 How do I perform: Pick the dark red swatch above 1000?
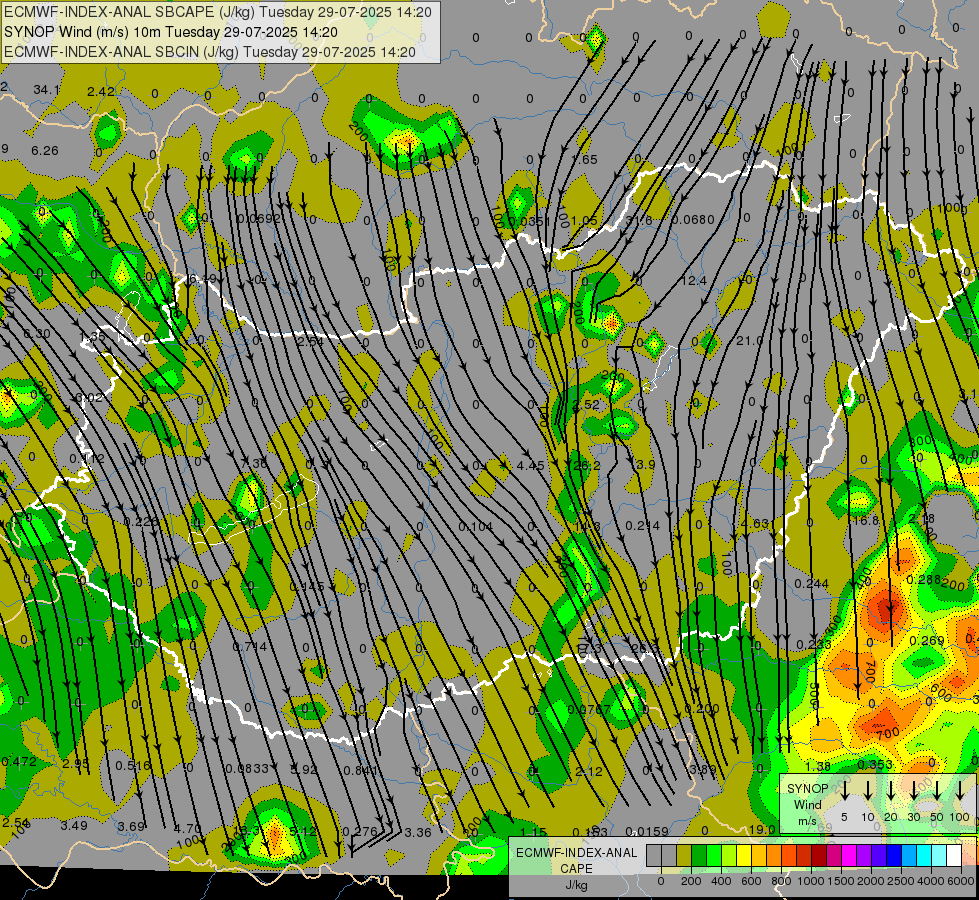[819, 855]
